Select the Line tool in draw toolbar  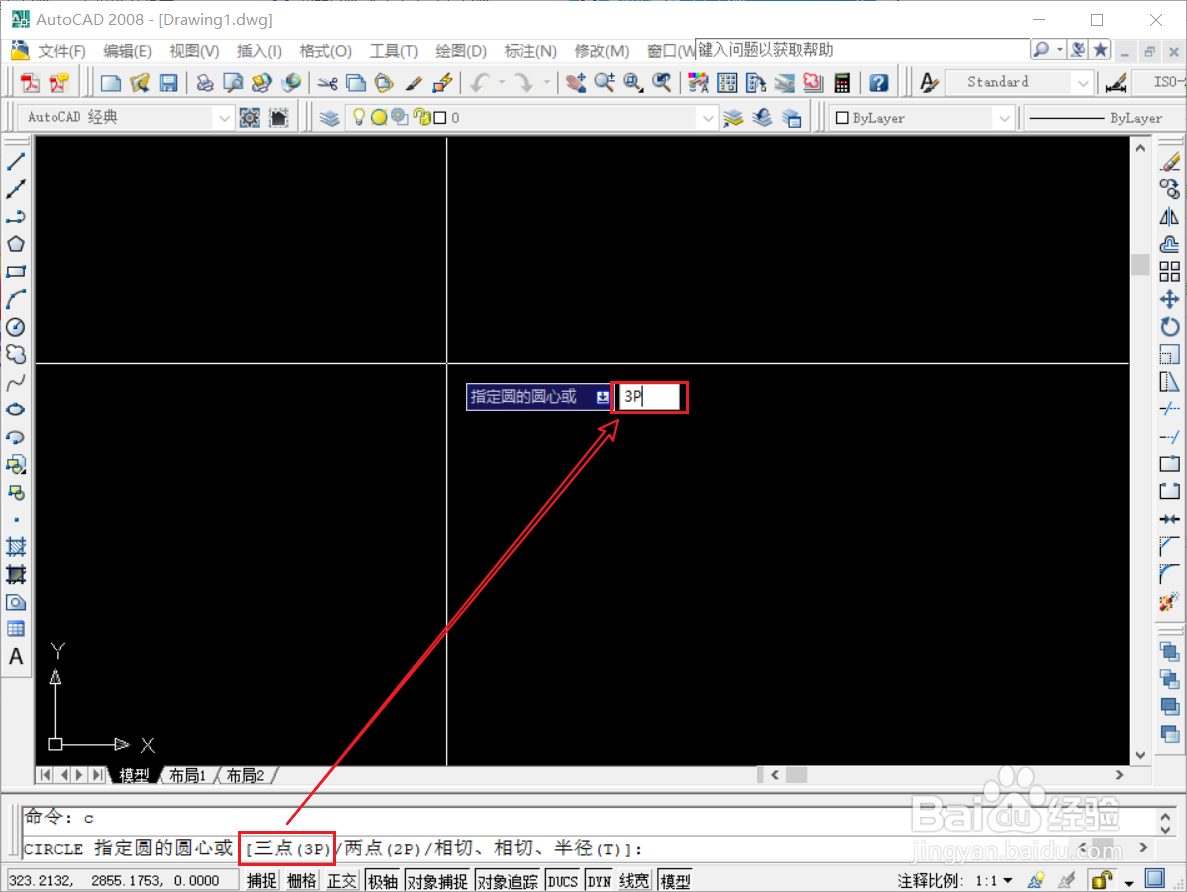(16, 161)
